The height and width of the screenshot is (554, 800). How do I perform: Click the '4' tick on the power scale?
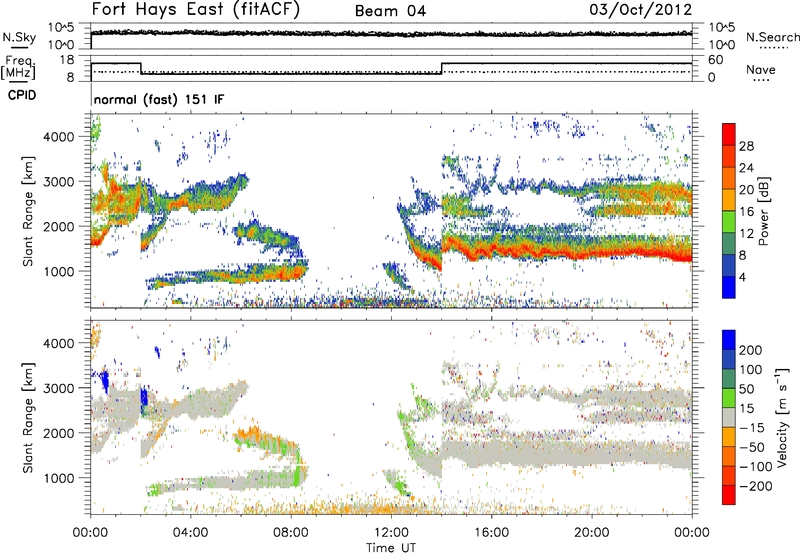(x=742, y=277)
